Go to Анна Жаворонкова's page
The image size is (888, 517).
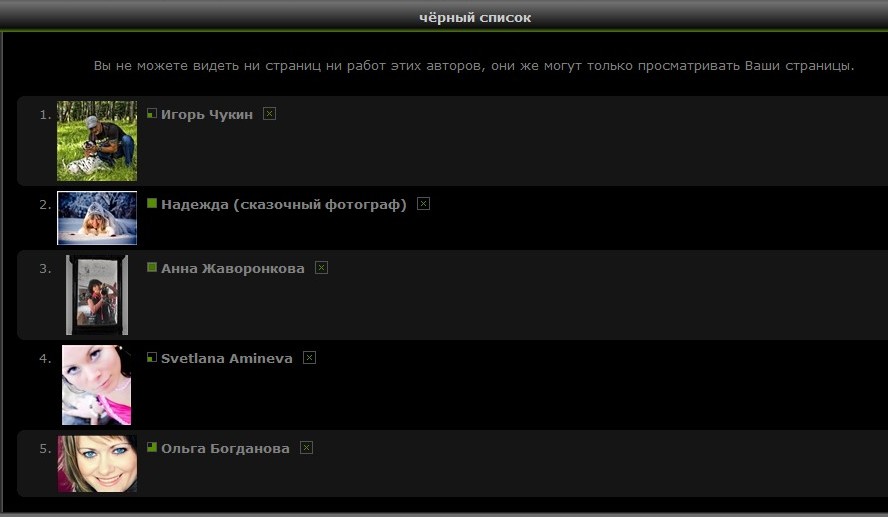[x=232, y=269]
